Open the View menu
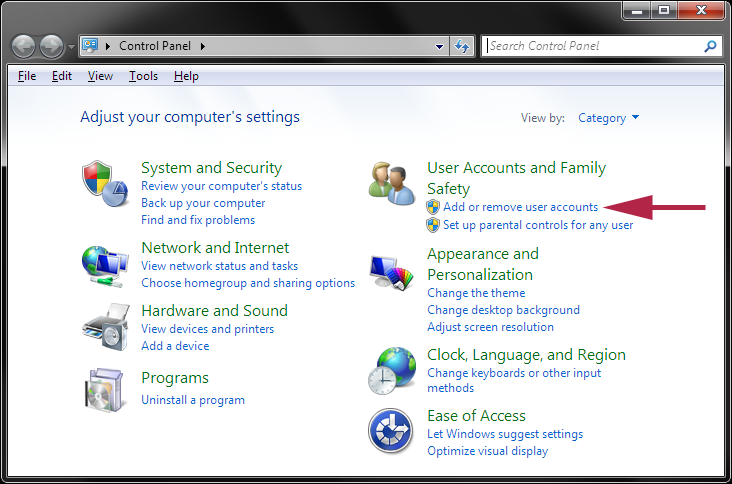The width and height of the screenshot is (732, 484). click(100, 76)
